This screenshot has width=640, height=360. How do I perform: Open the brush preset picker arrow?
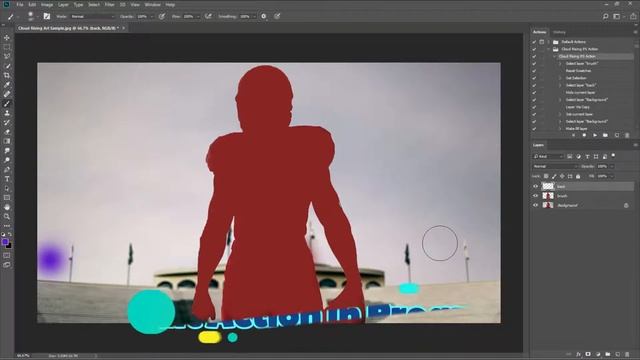click(x=37, y=17)
